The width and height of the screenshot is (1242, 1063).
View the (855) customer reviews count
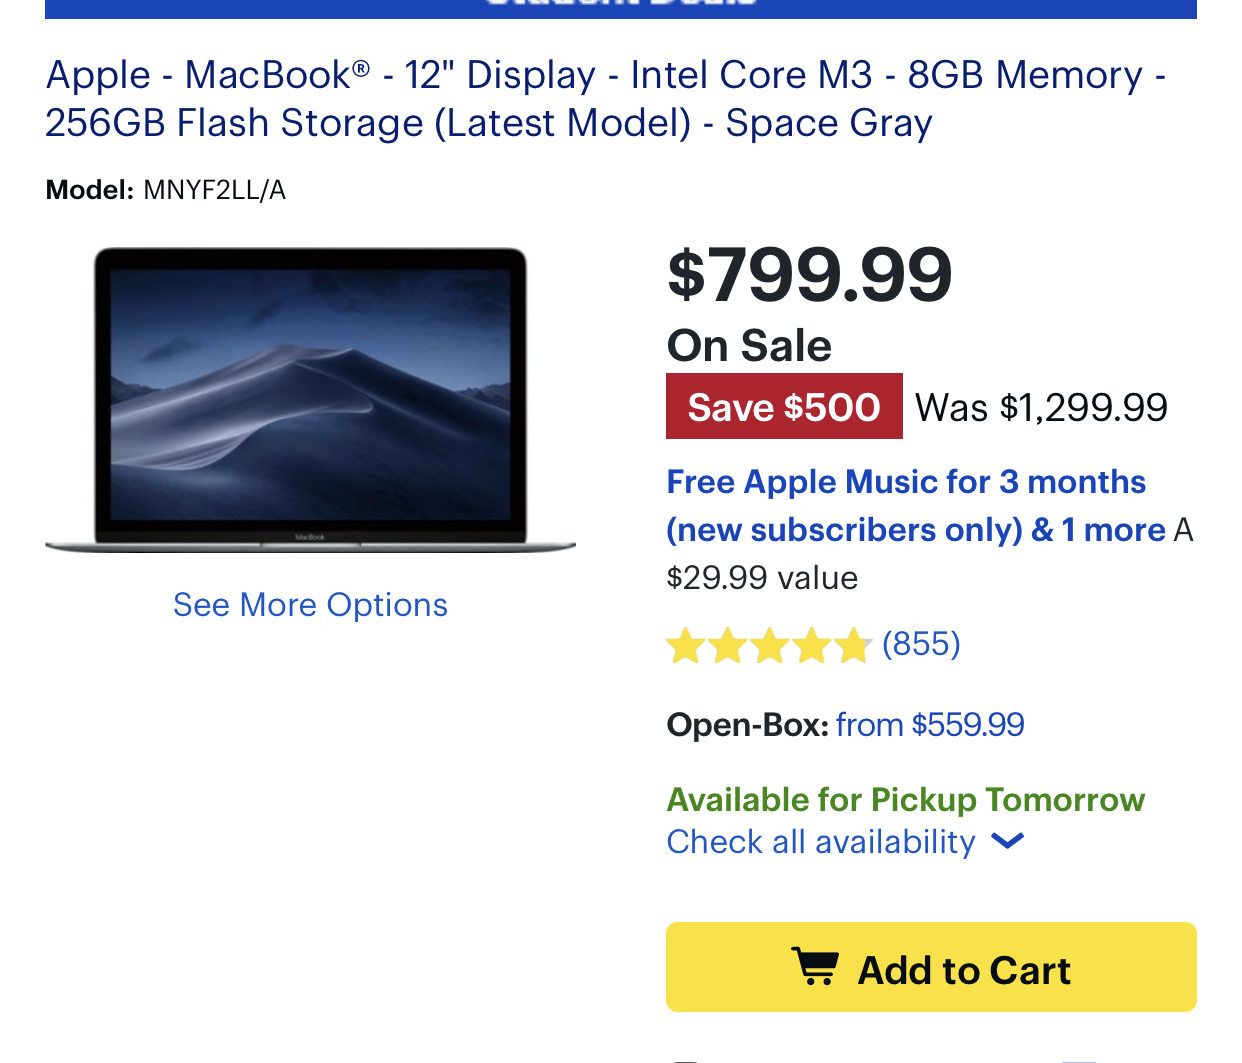921,644
